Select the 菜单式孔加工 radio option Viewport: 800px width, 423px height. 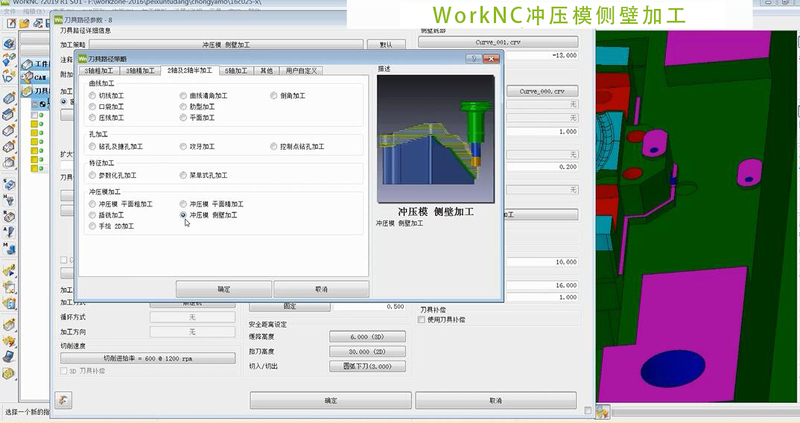pos(183,175)
